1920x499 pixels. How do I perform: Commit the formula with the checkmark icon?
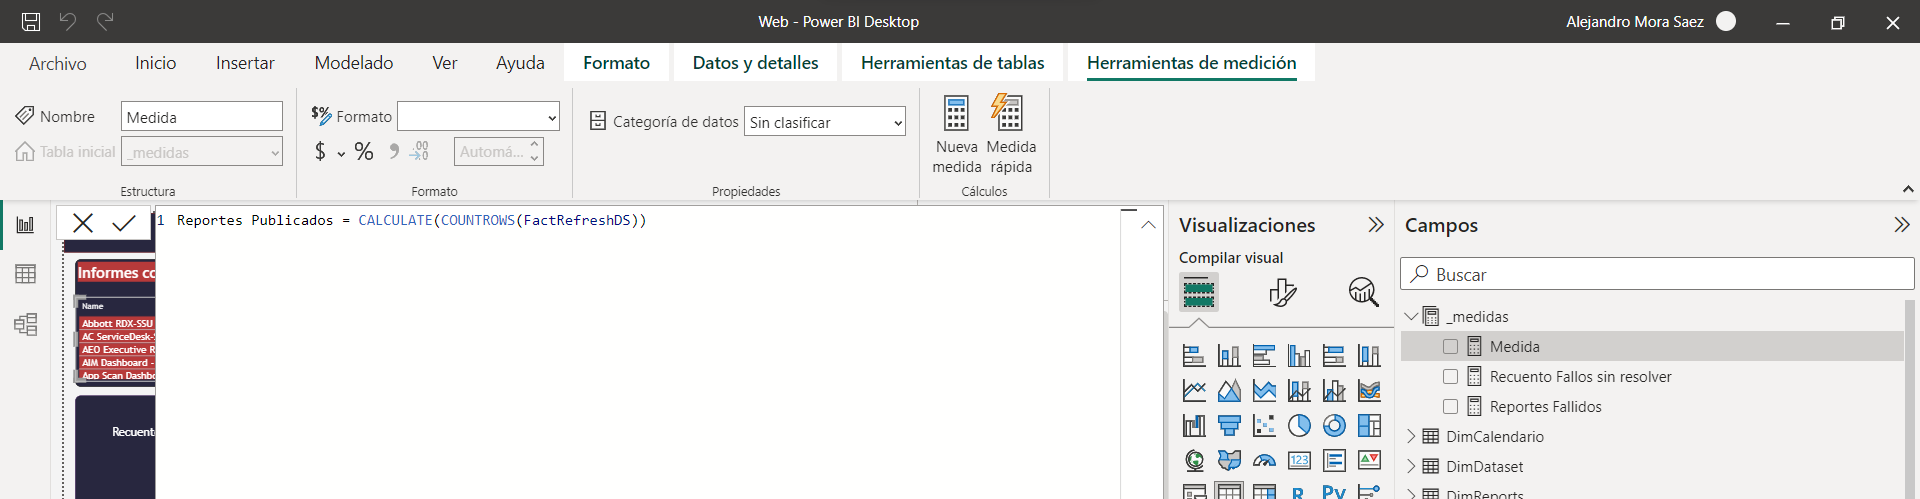click(124, 223)
